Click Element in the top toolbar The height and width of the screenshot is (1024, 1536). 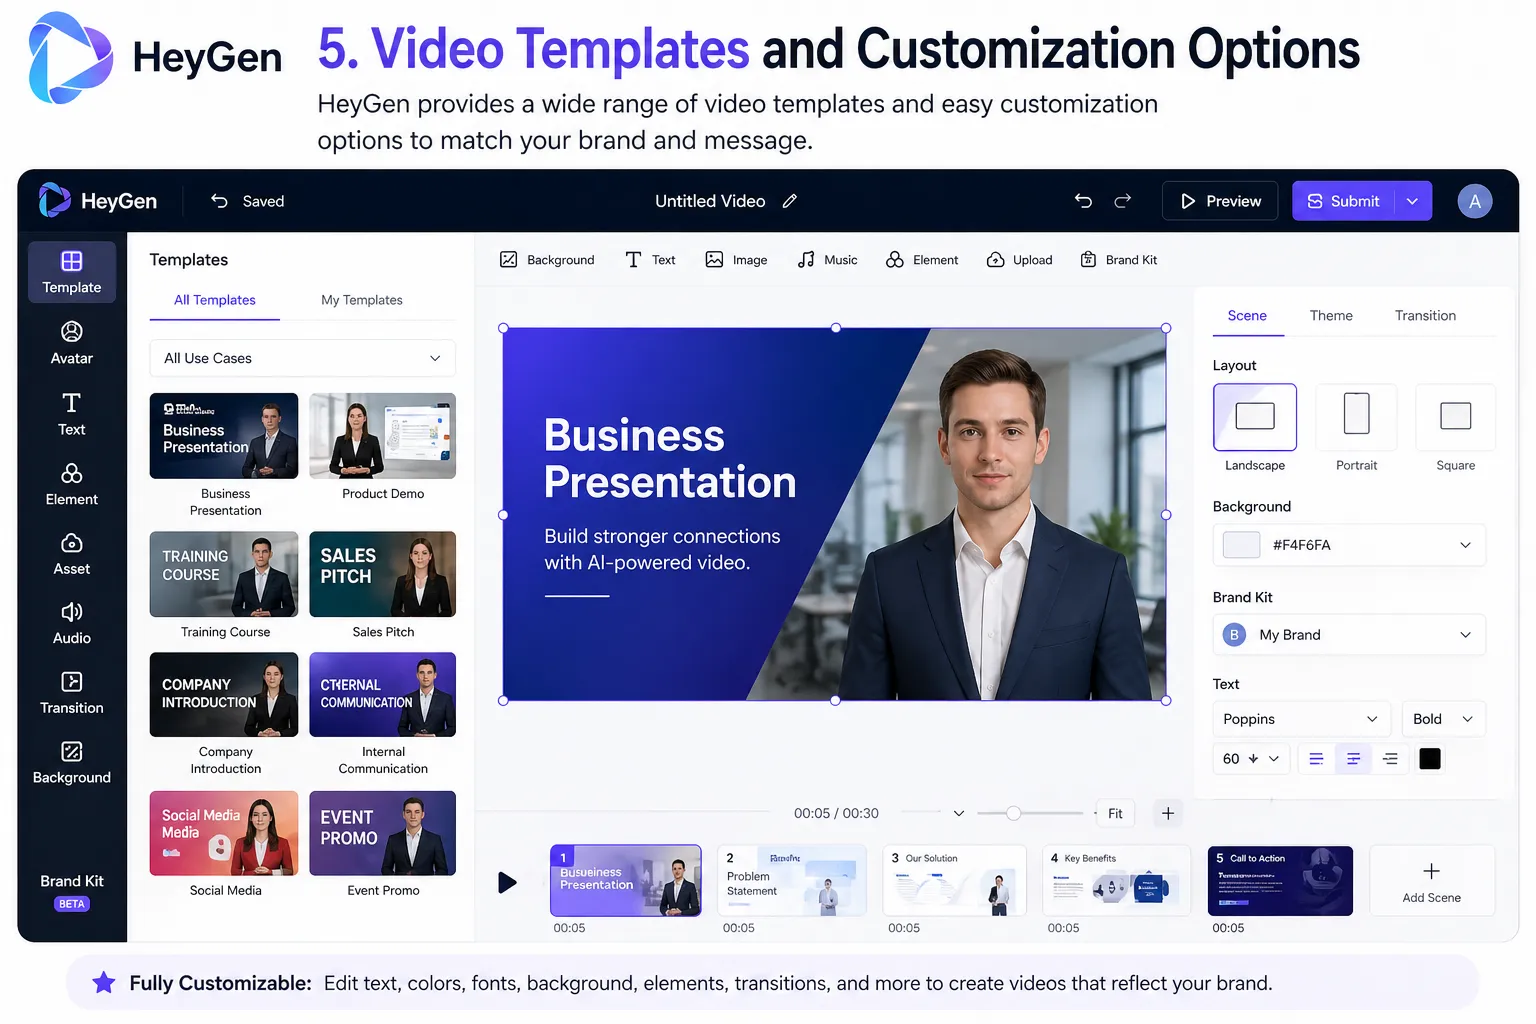click(x=922, y=260)
